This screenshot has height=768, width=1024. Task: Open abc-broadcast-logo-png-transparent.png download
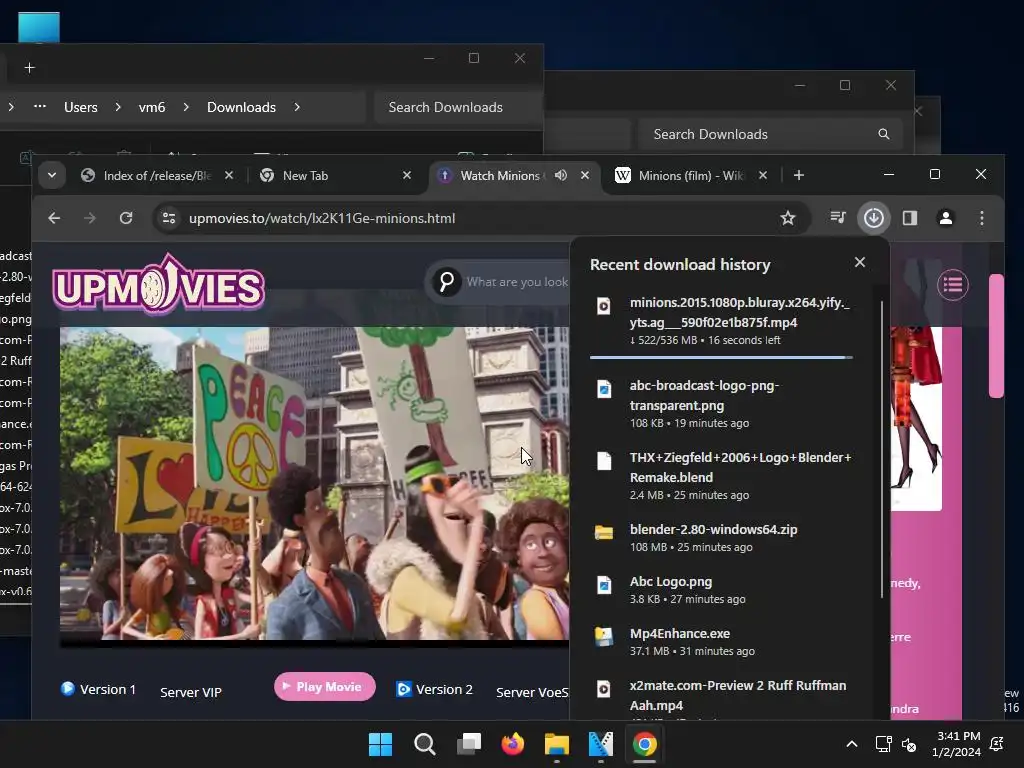721,404
